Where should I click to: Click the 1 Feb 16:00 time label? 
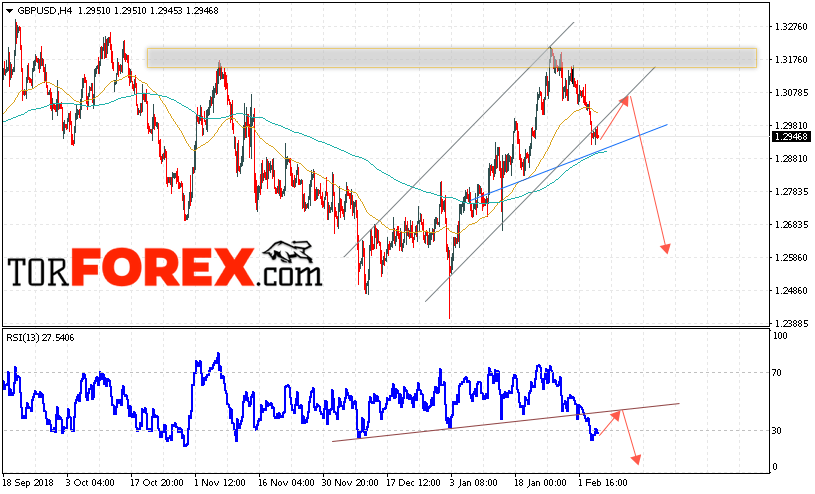pyautogui.click(x=603, y=483)
